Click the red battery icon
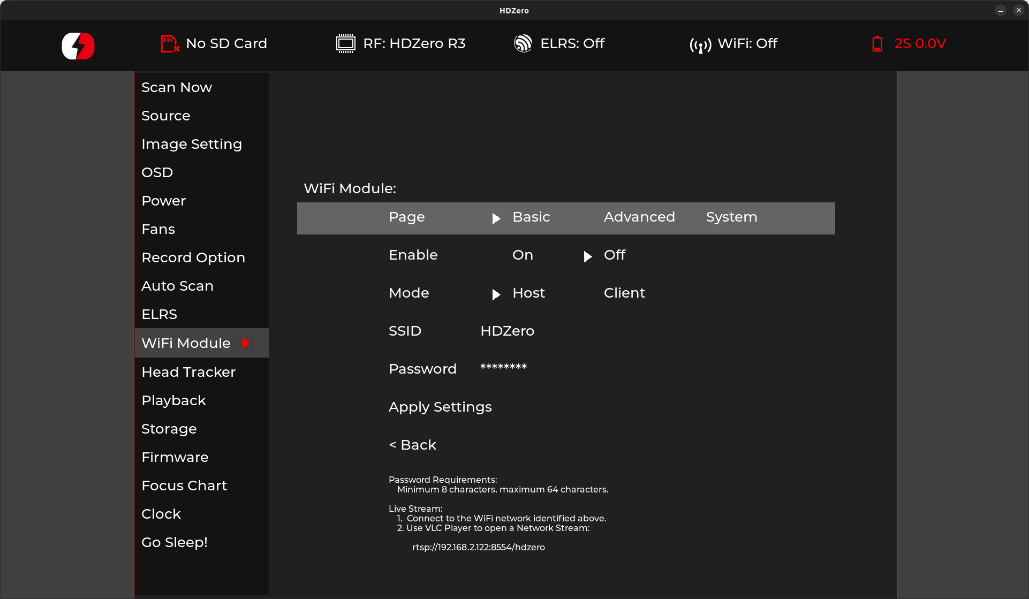 877,44
